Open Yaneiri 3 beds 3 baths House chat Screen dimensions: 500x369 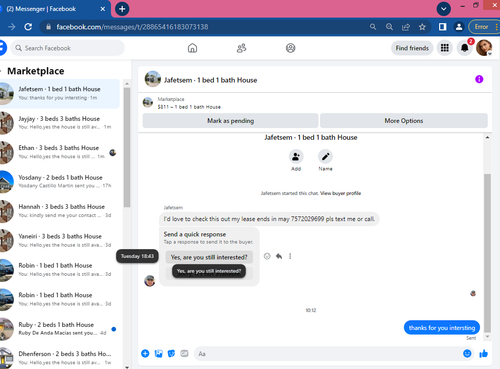pyautogui.click(x=60, y=240)
